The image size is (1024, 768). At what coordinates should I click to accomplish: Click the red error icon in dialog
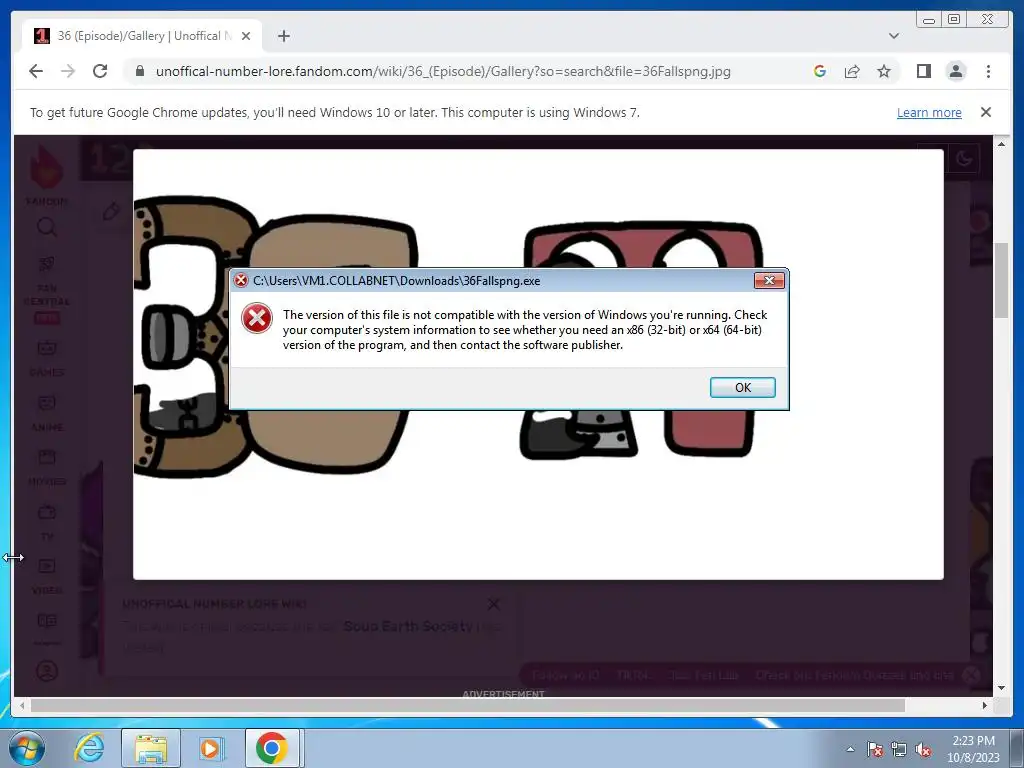pos(257,319)
